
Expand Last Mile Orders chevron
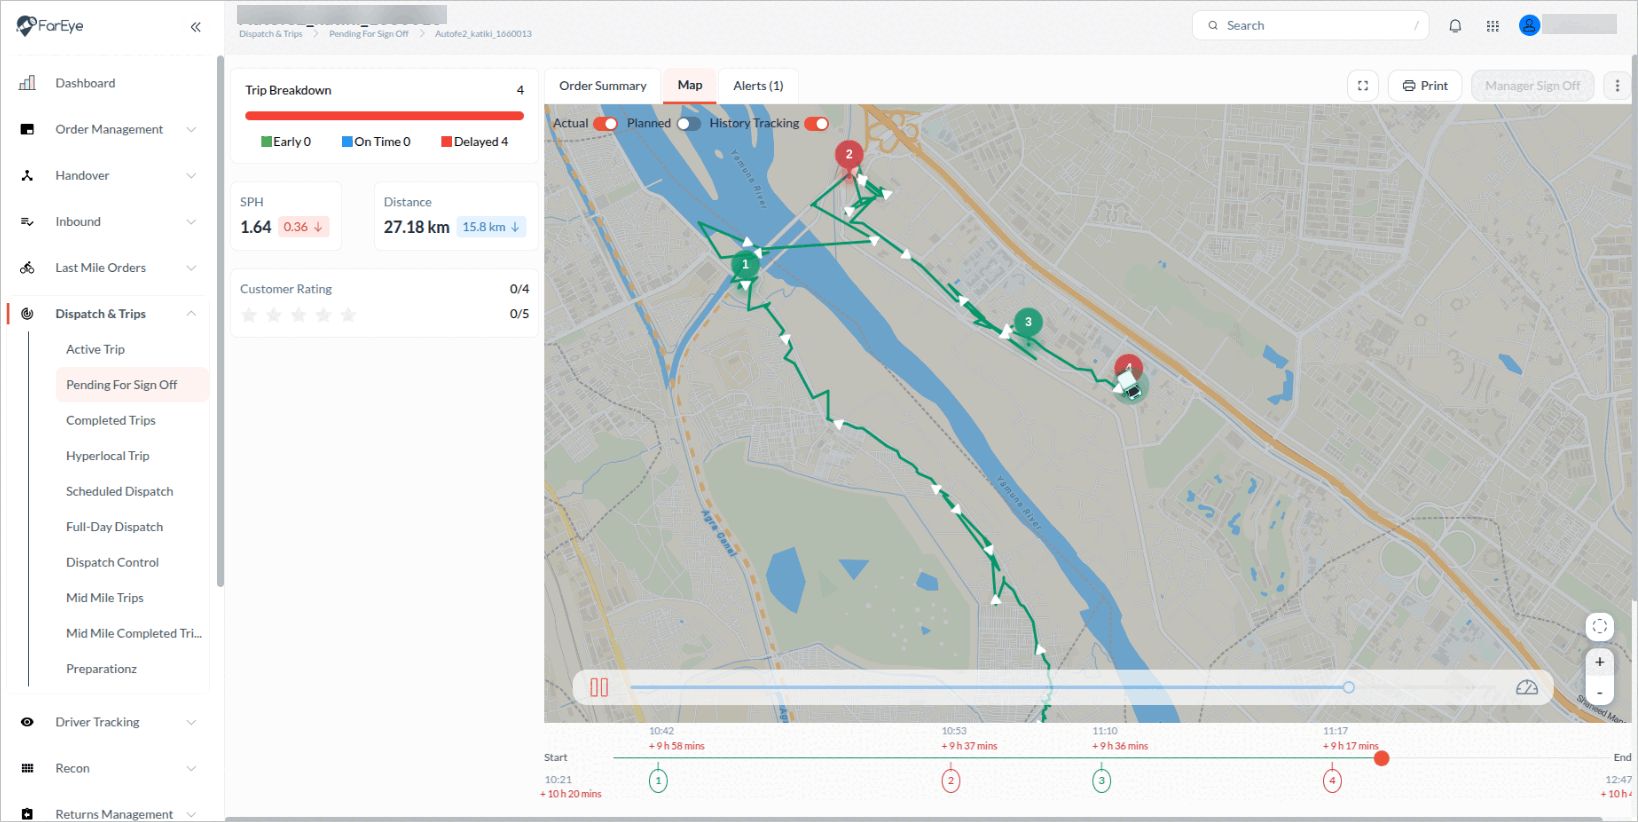point(191,268)
